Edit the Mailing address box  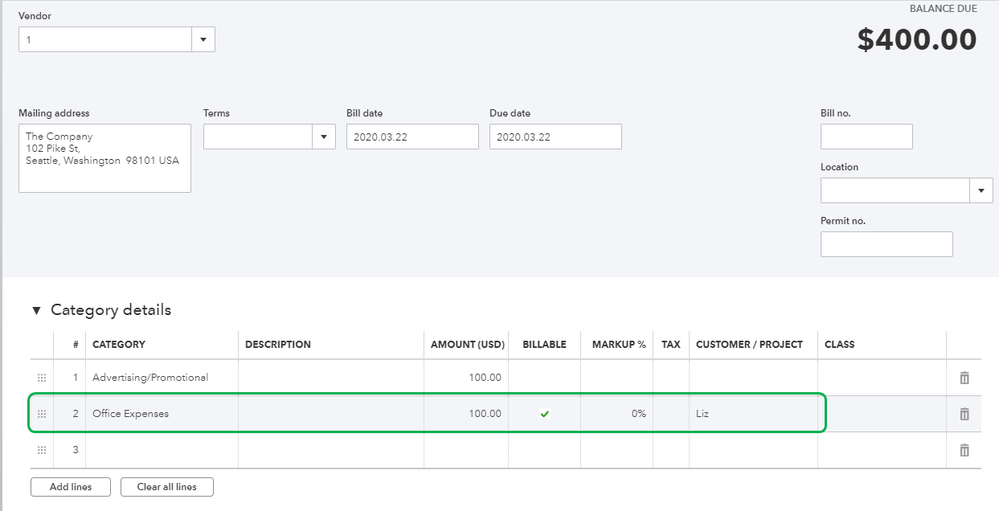point(104,158)
